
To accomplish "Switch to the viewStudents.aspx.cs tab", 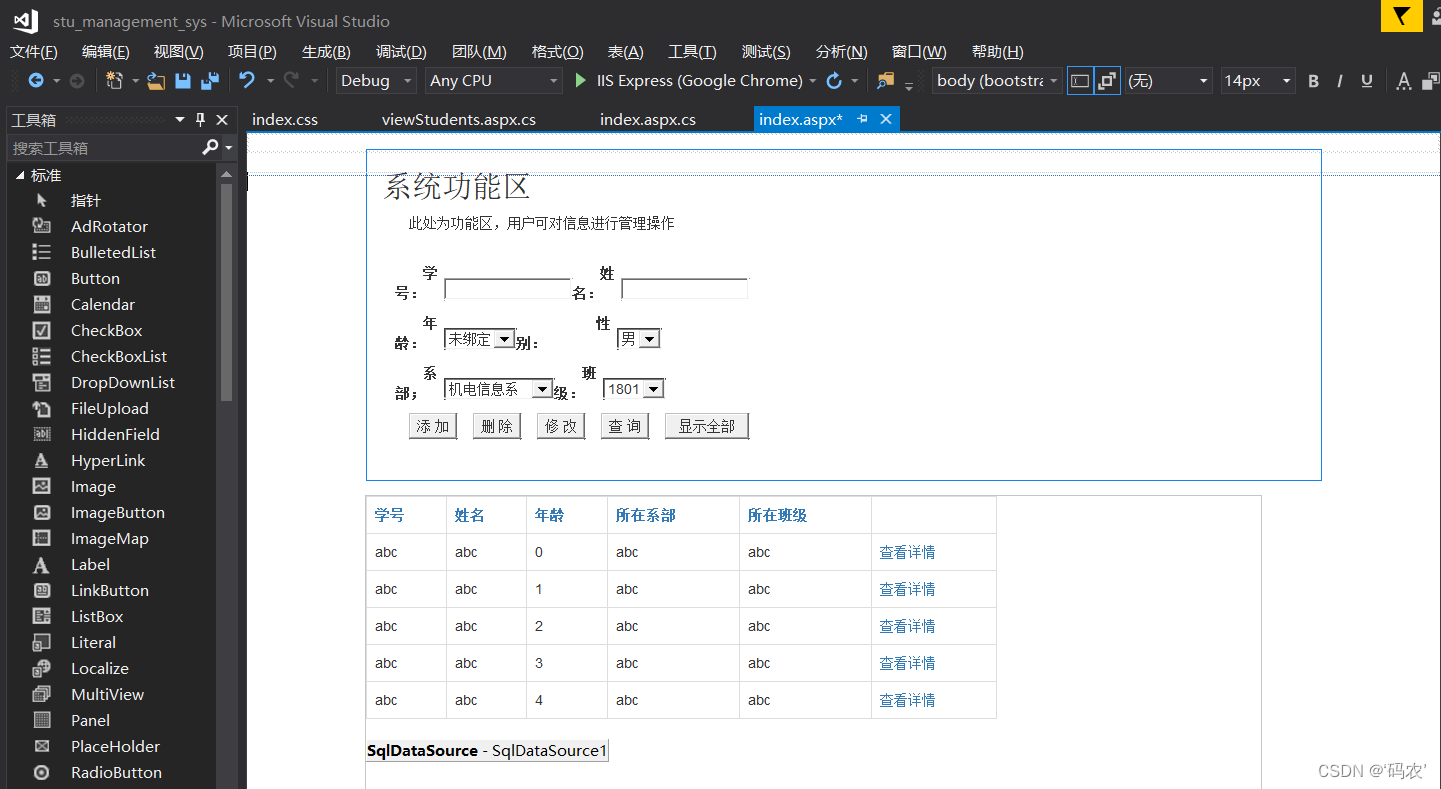I will [x=459, y=120].
